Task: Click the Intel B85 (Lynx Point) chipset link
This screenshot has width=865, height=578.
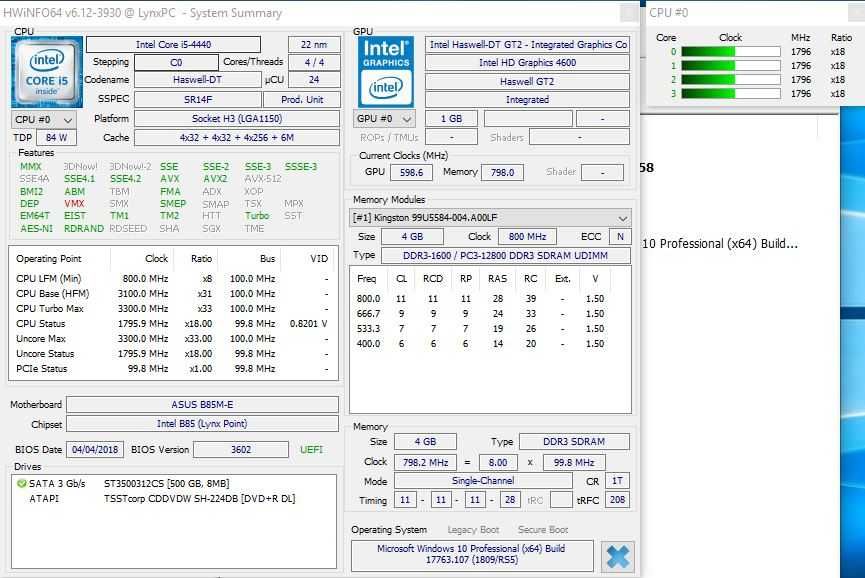Action: (x=202, y=424)
